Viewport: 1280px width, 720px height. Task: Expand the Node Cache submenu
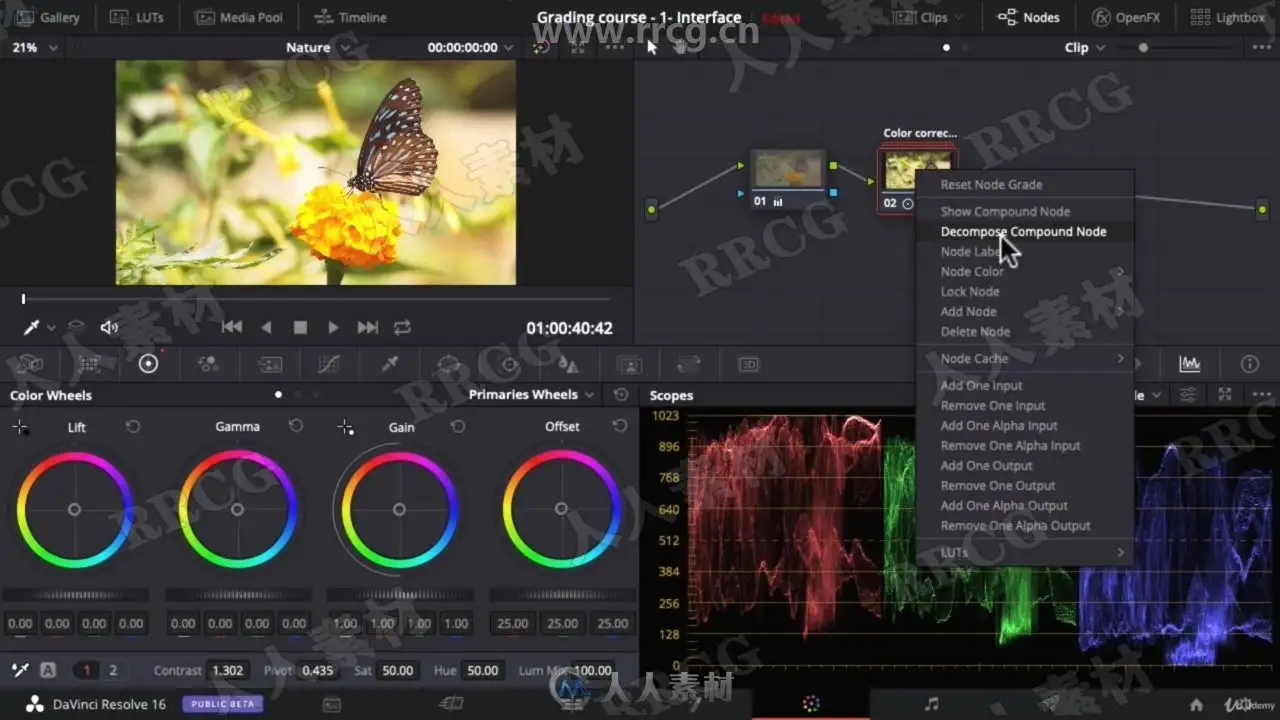1026,358
